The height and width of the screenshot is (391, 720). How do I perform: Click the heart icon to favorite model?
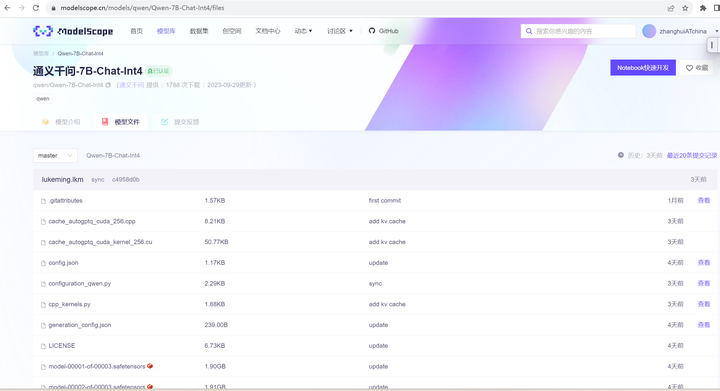coord(689,68)
